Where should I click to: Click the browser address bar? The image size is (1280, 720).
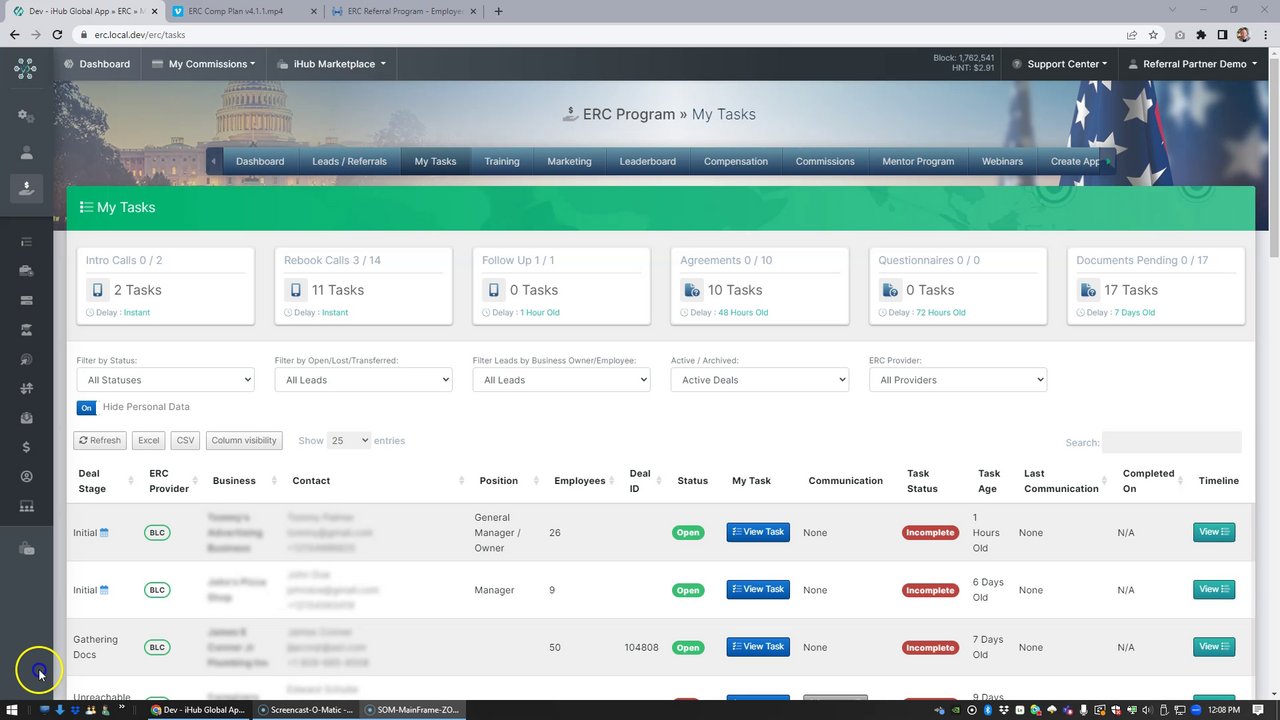600,34
